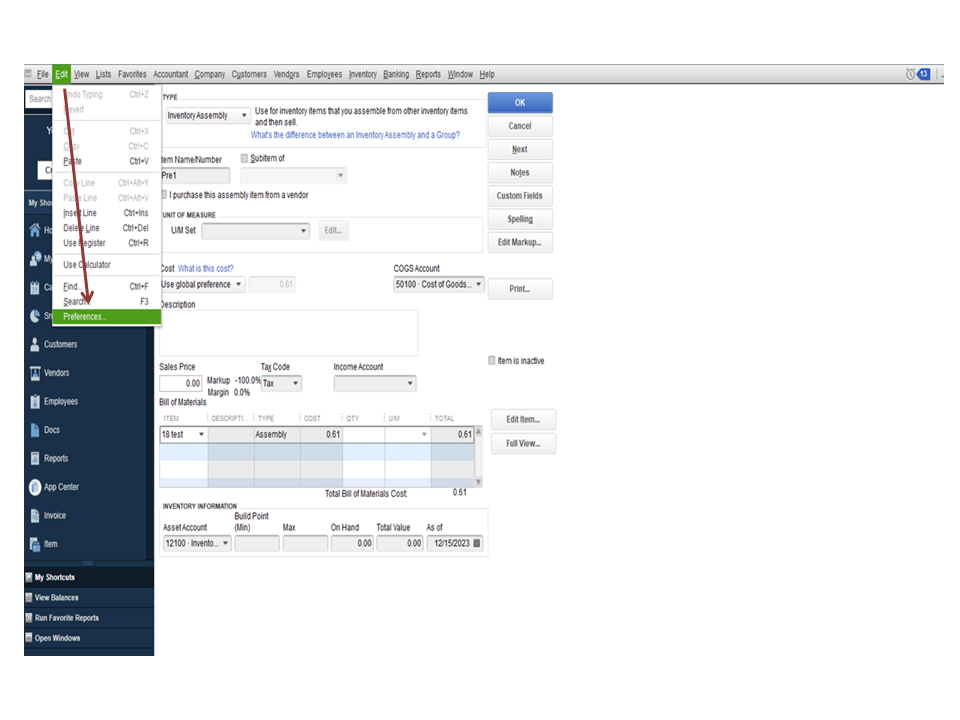Open the Subitem of parent dropdown

point(340,176)
